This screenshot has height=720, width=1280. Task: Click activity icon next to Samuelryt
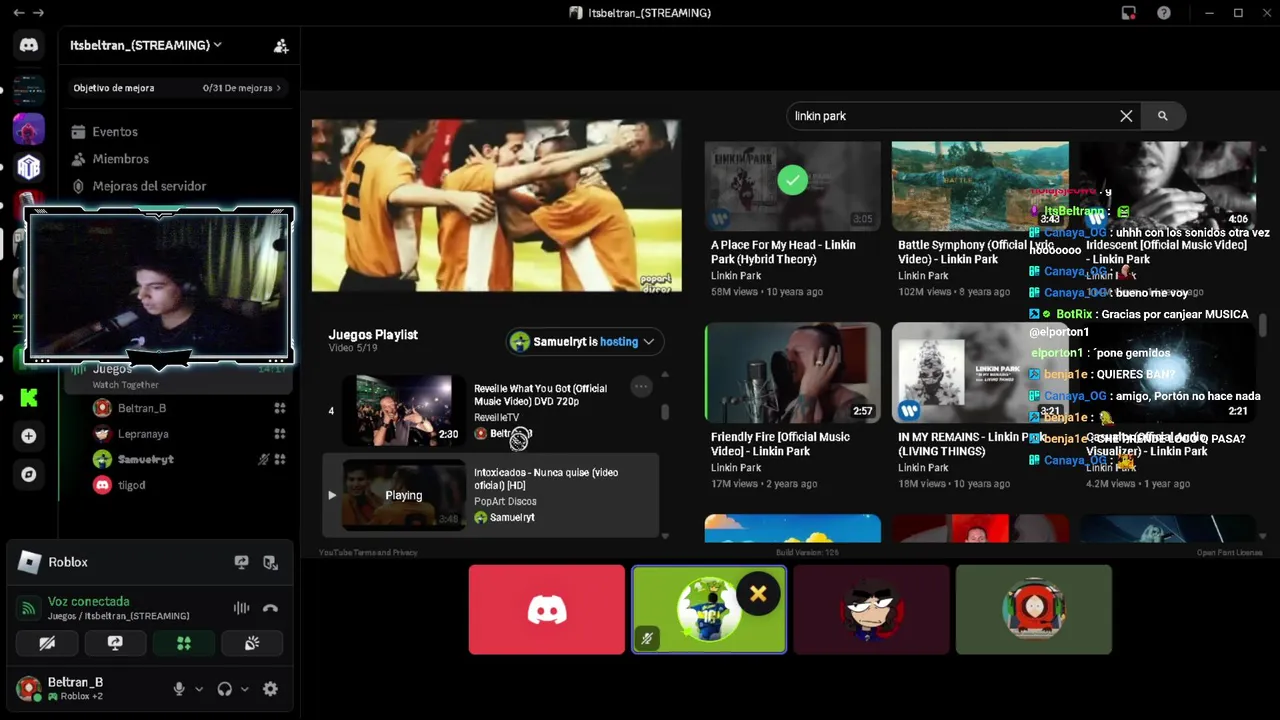point(280,460)
